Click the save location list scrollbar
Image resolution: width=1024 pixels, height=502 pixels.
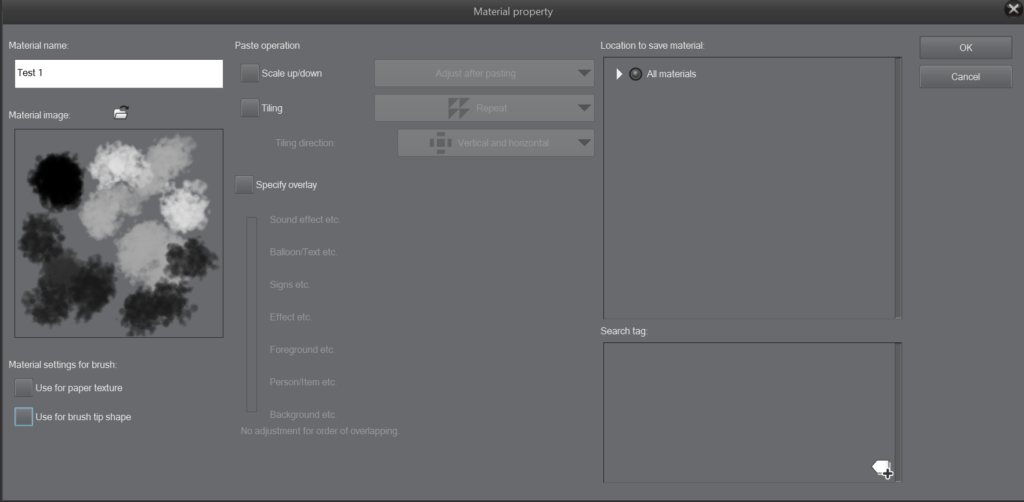click(x=899, y=188)
